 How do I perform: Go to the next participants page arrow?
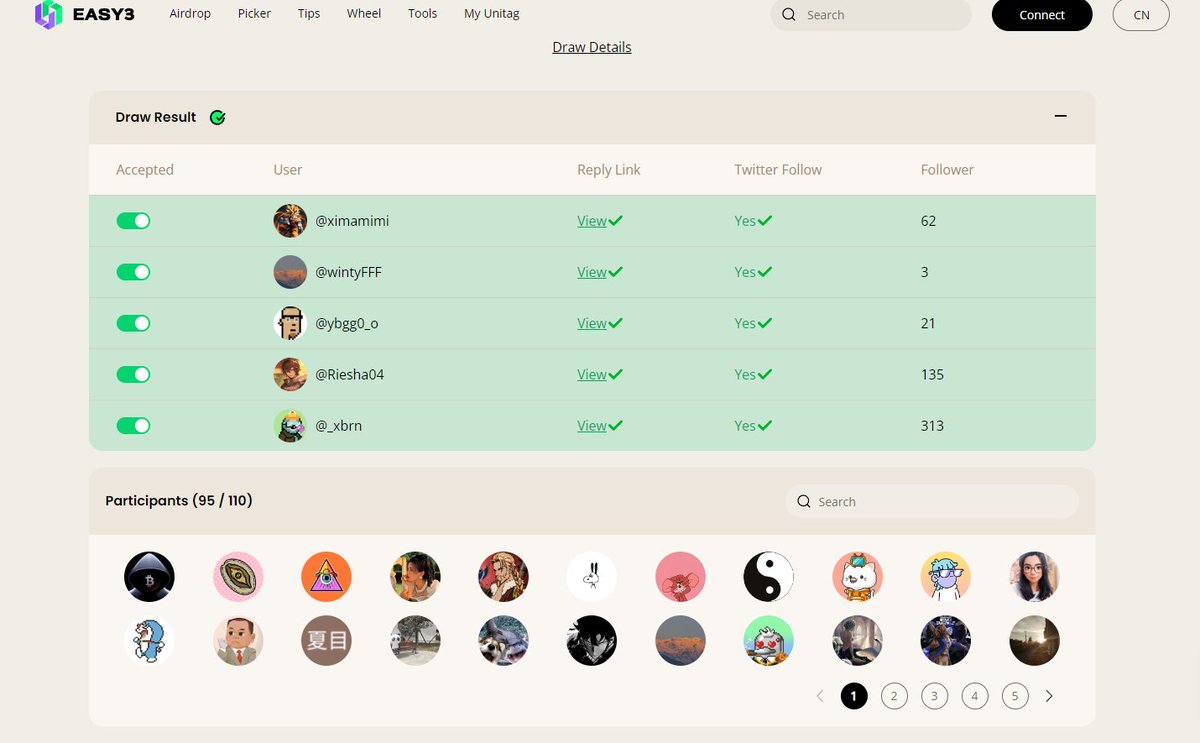coord(1049,696)
